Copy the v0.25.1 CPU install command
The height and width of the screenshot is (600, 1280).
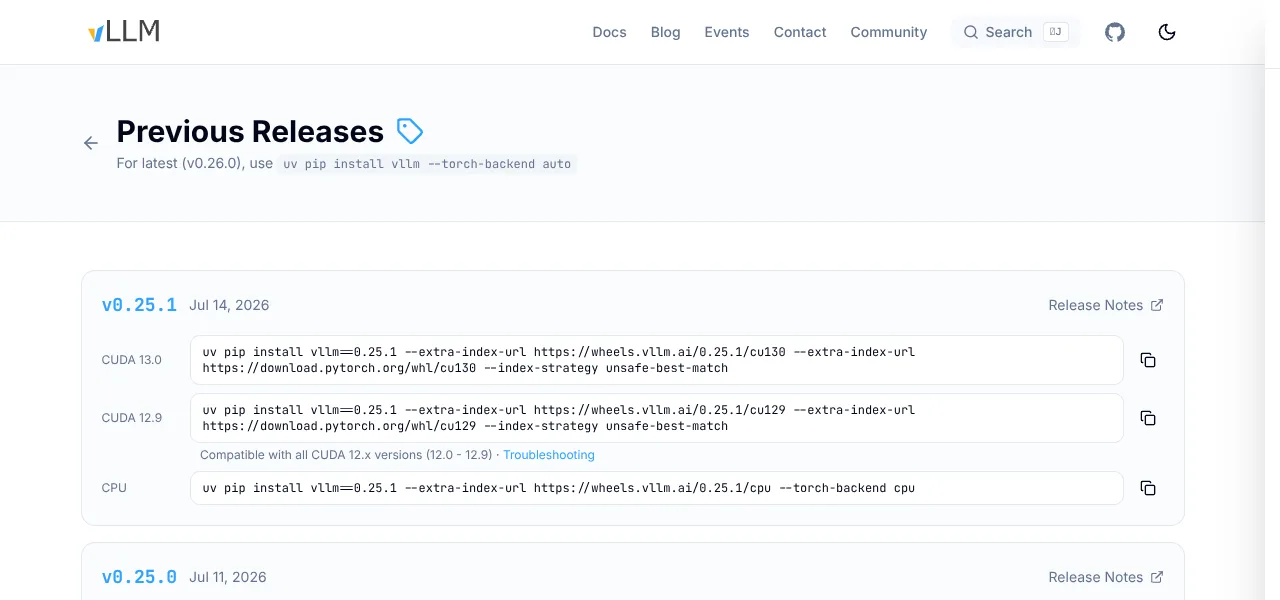[1148, 488]
